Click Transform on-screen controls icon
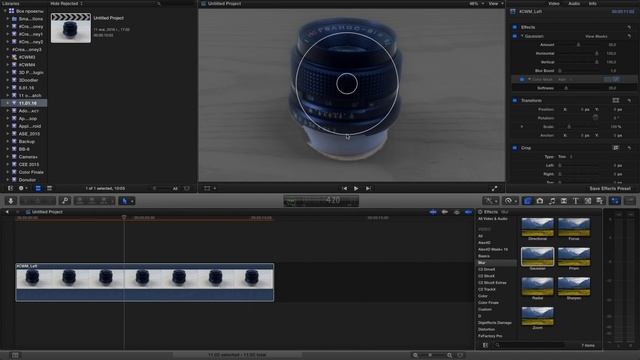 [x=616, y=100]
